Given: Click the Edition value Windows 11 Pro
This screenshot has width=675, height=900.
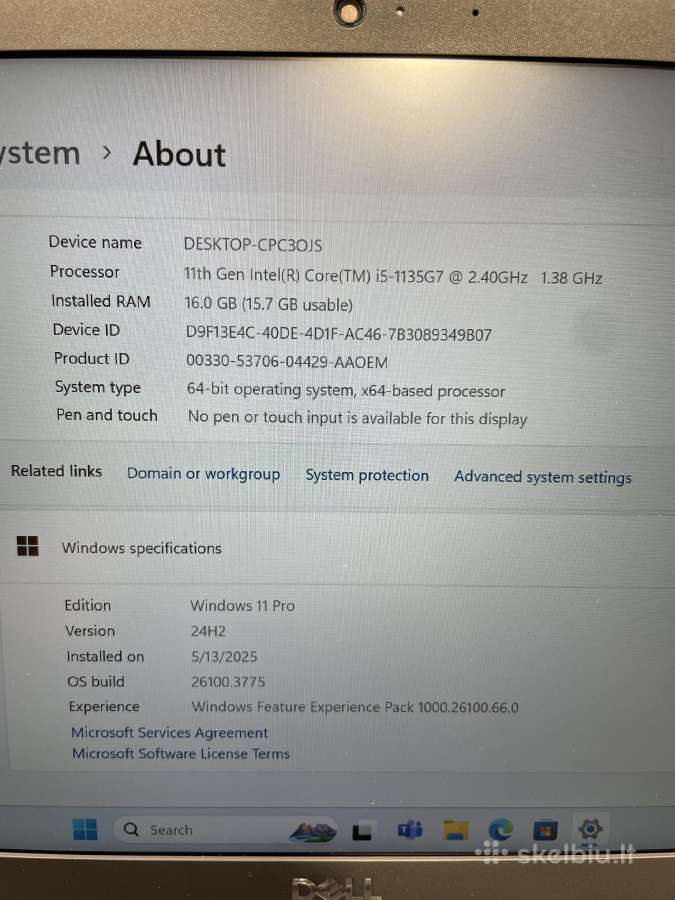Looking at the screenshot, I should pos(242,606).
